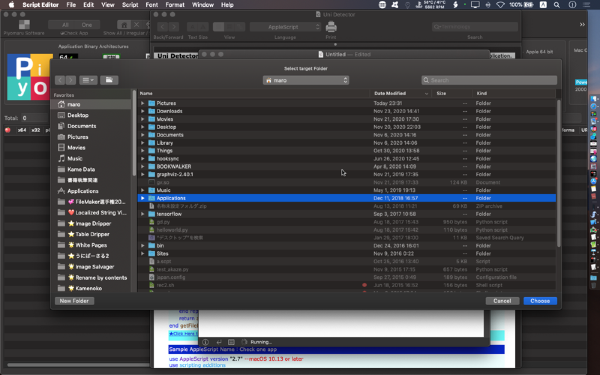Open the Apple menu

click(11, 5)
